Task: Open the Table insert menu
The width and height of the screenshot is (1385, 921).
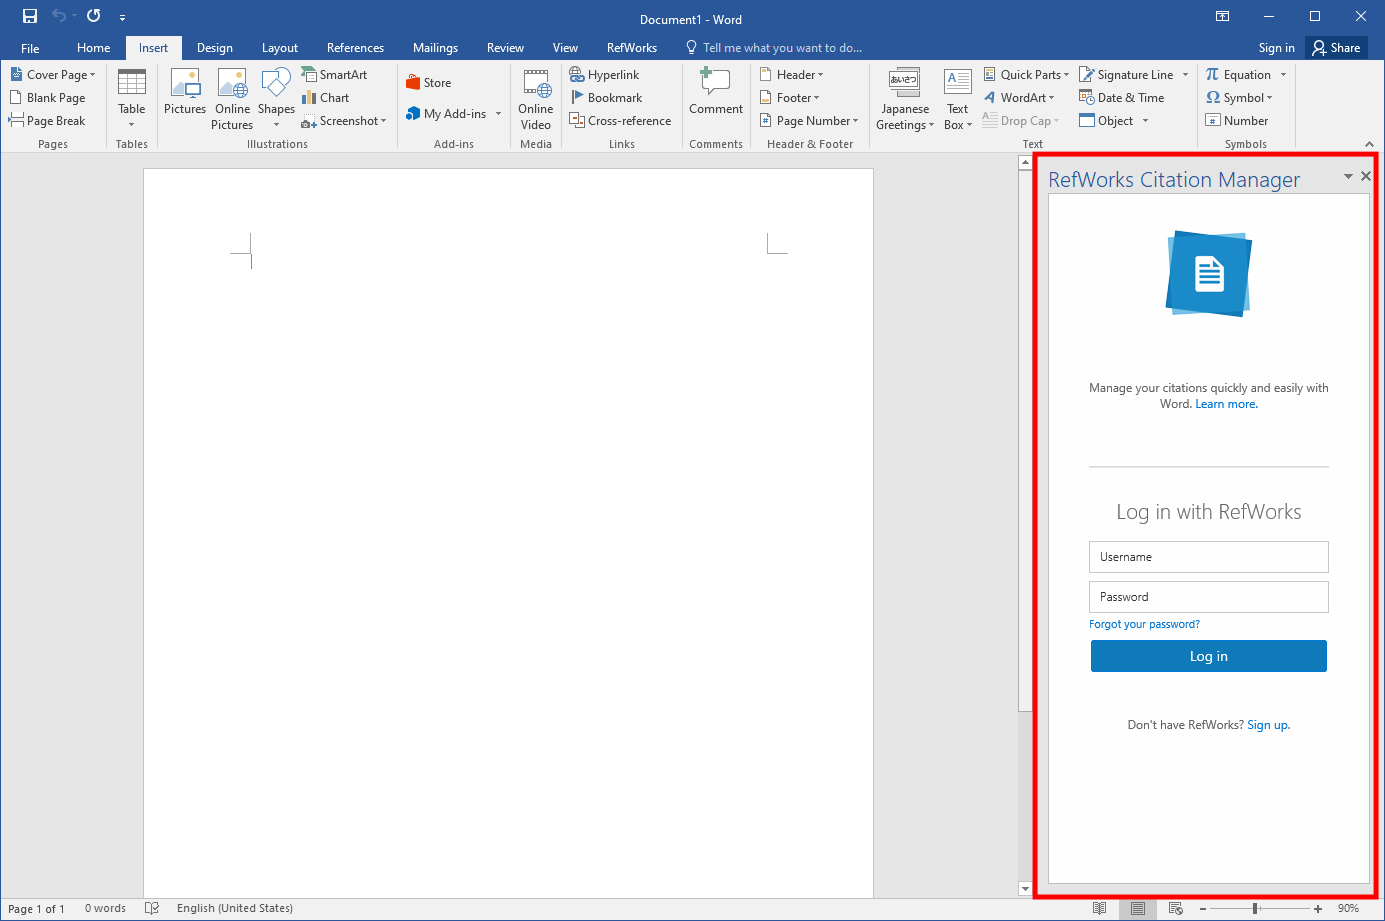Action: tap(132, 98)
